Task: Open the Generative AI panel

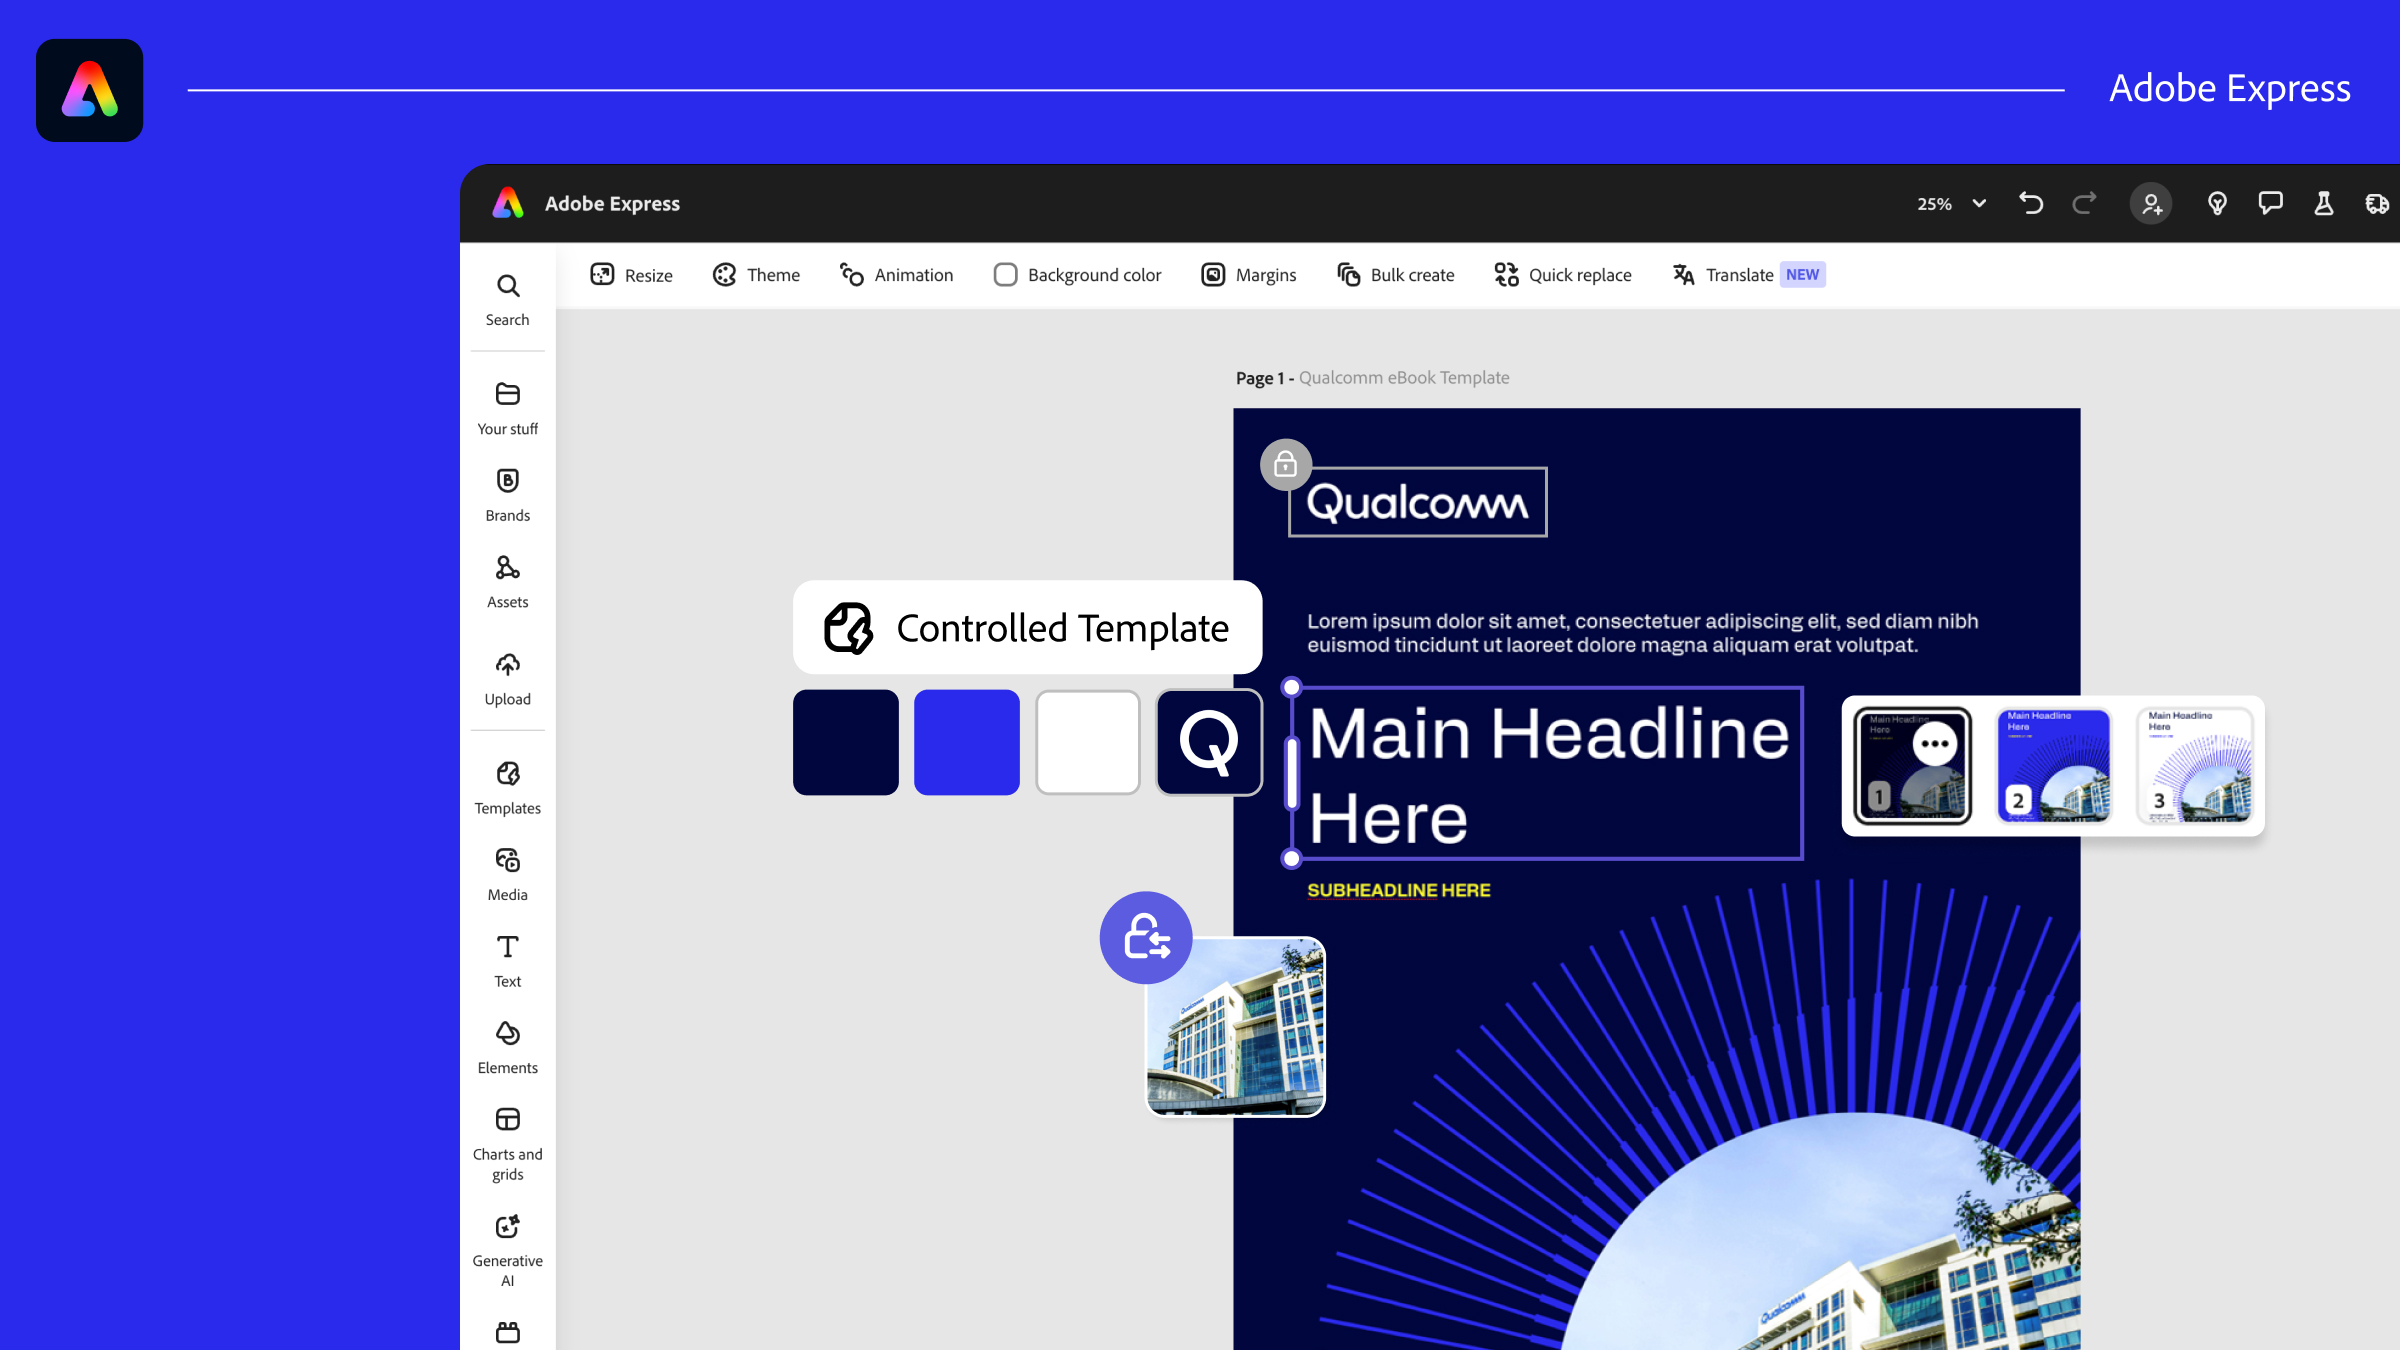Action: [507, 1250]
